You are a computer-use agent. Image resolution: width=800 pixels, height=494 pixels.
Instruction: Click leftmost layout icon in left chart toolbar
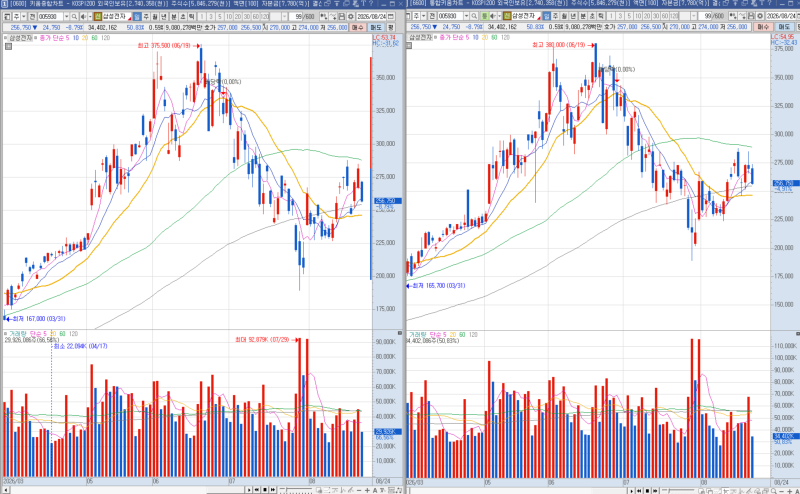point(7,16)
